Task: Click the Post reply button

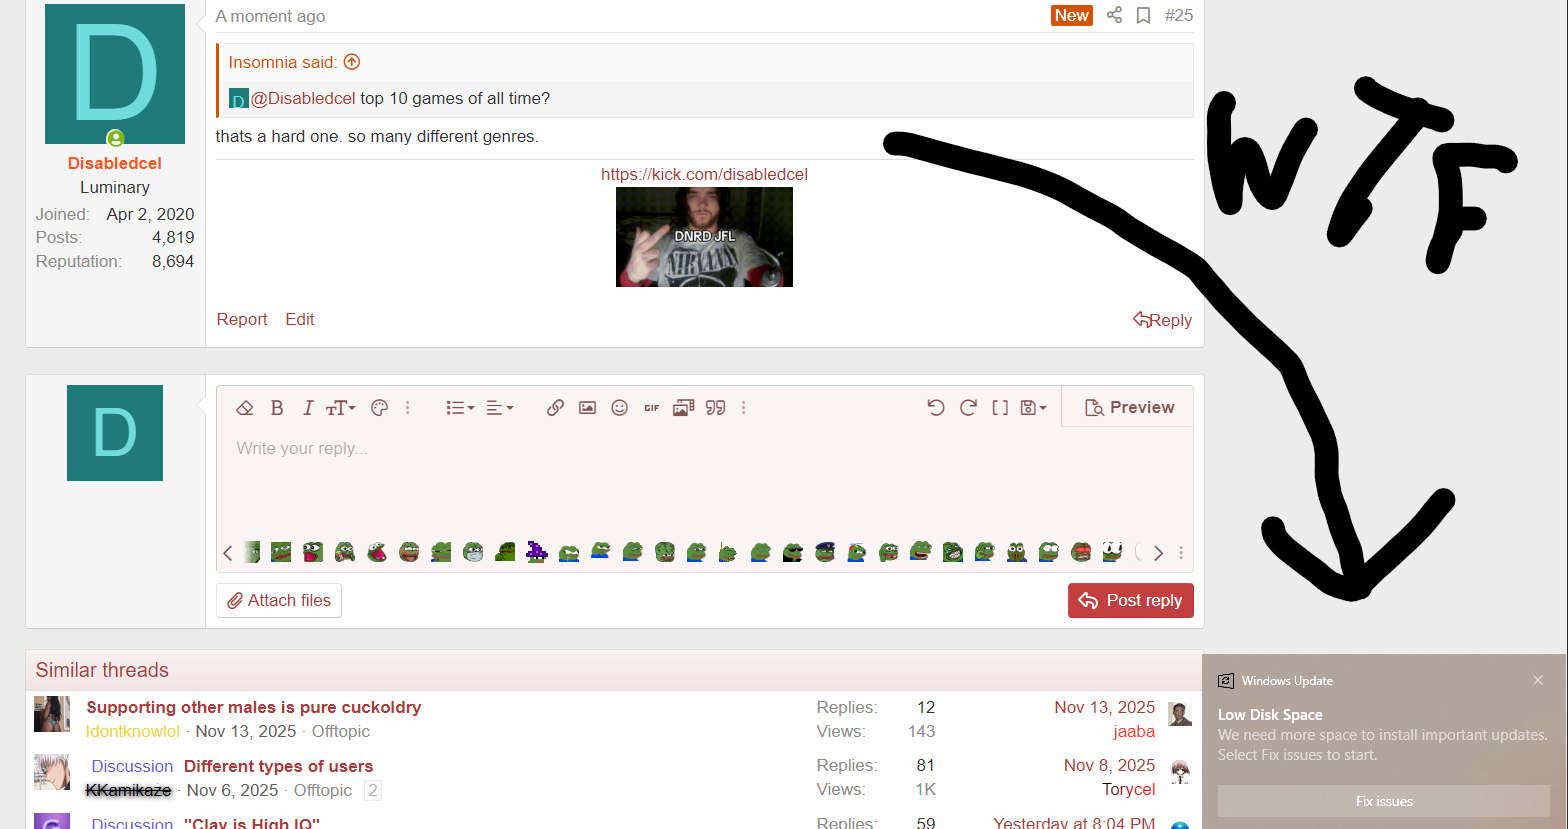Action: pos(1131,601)
